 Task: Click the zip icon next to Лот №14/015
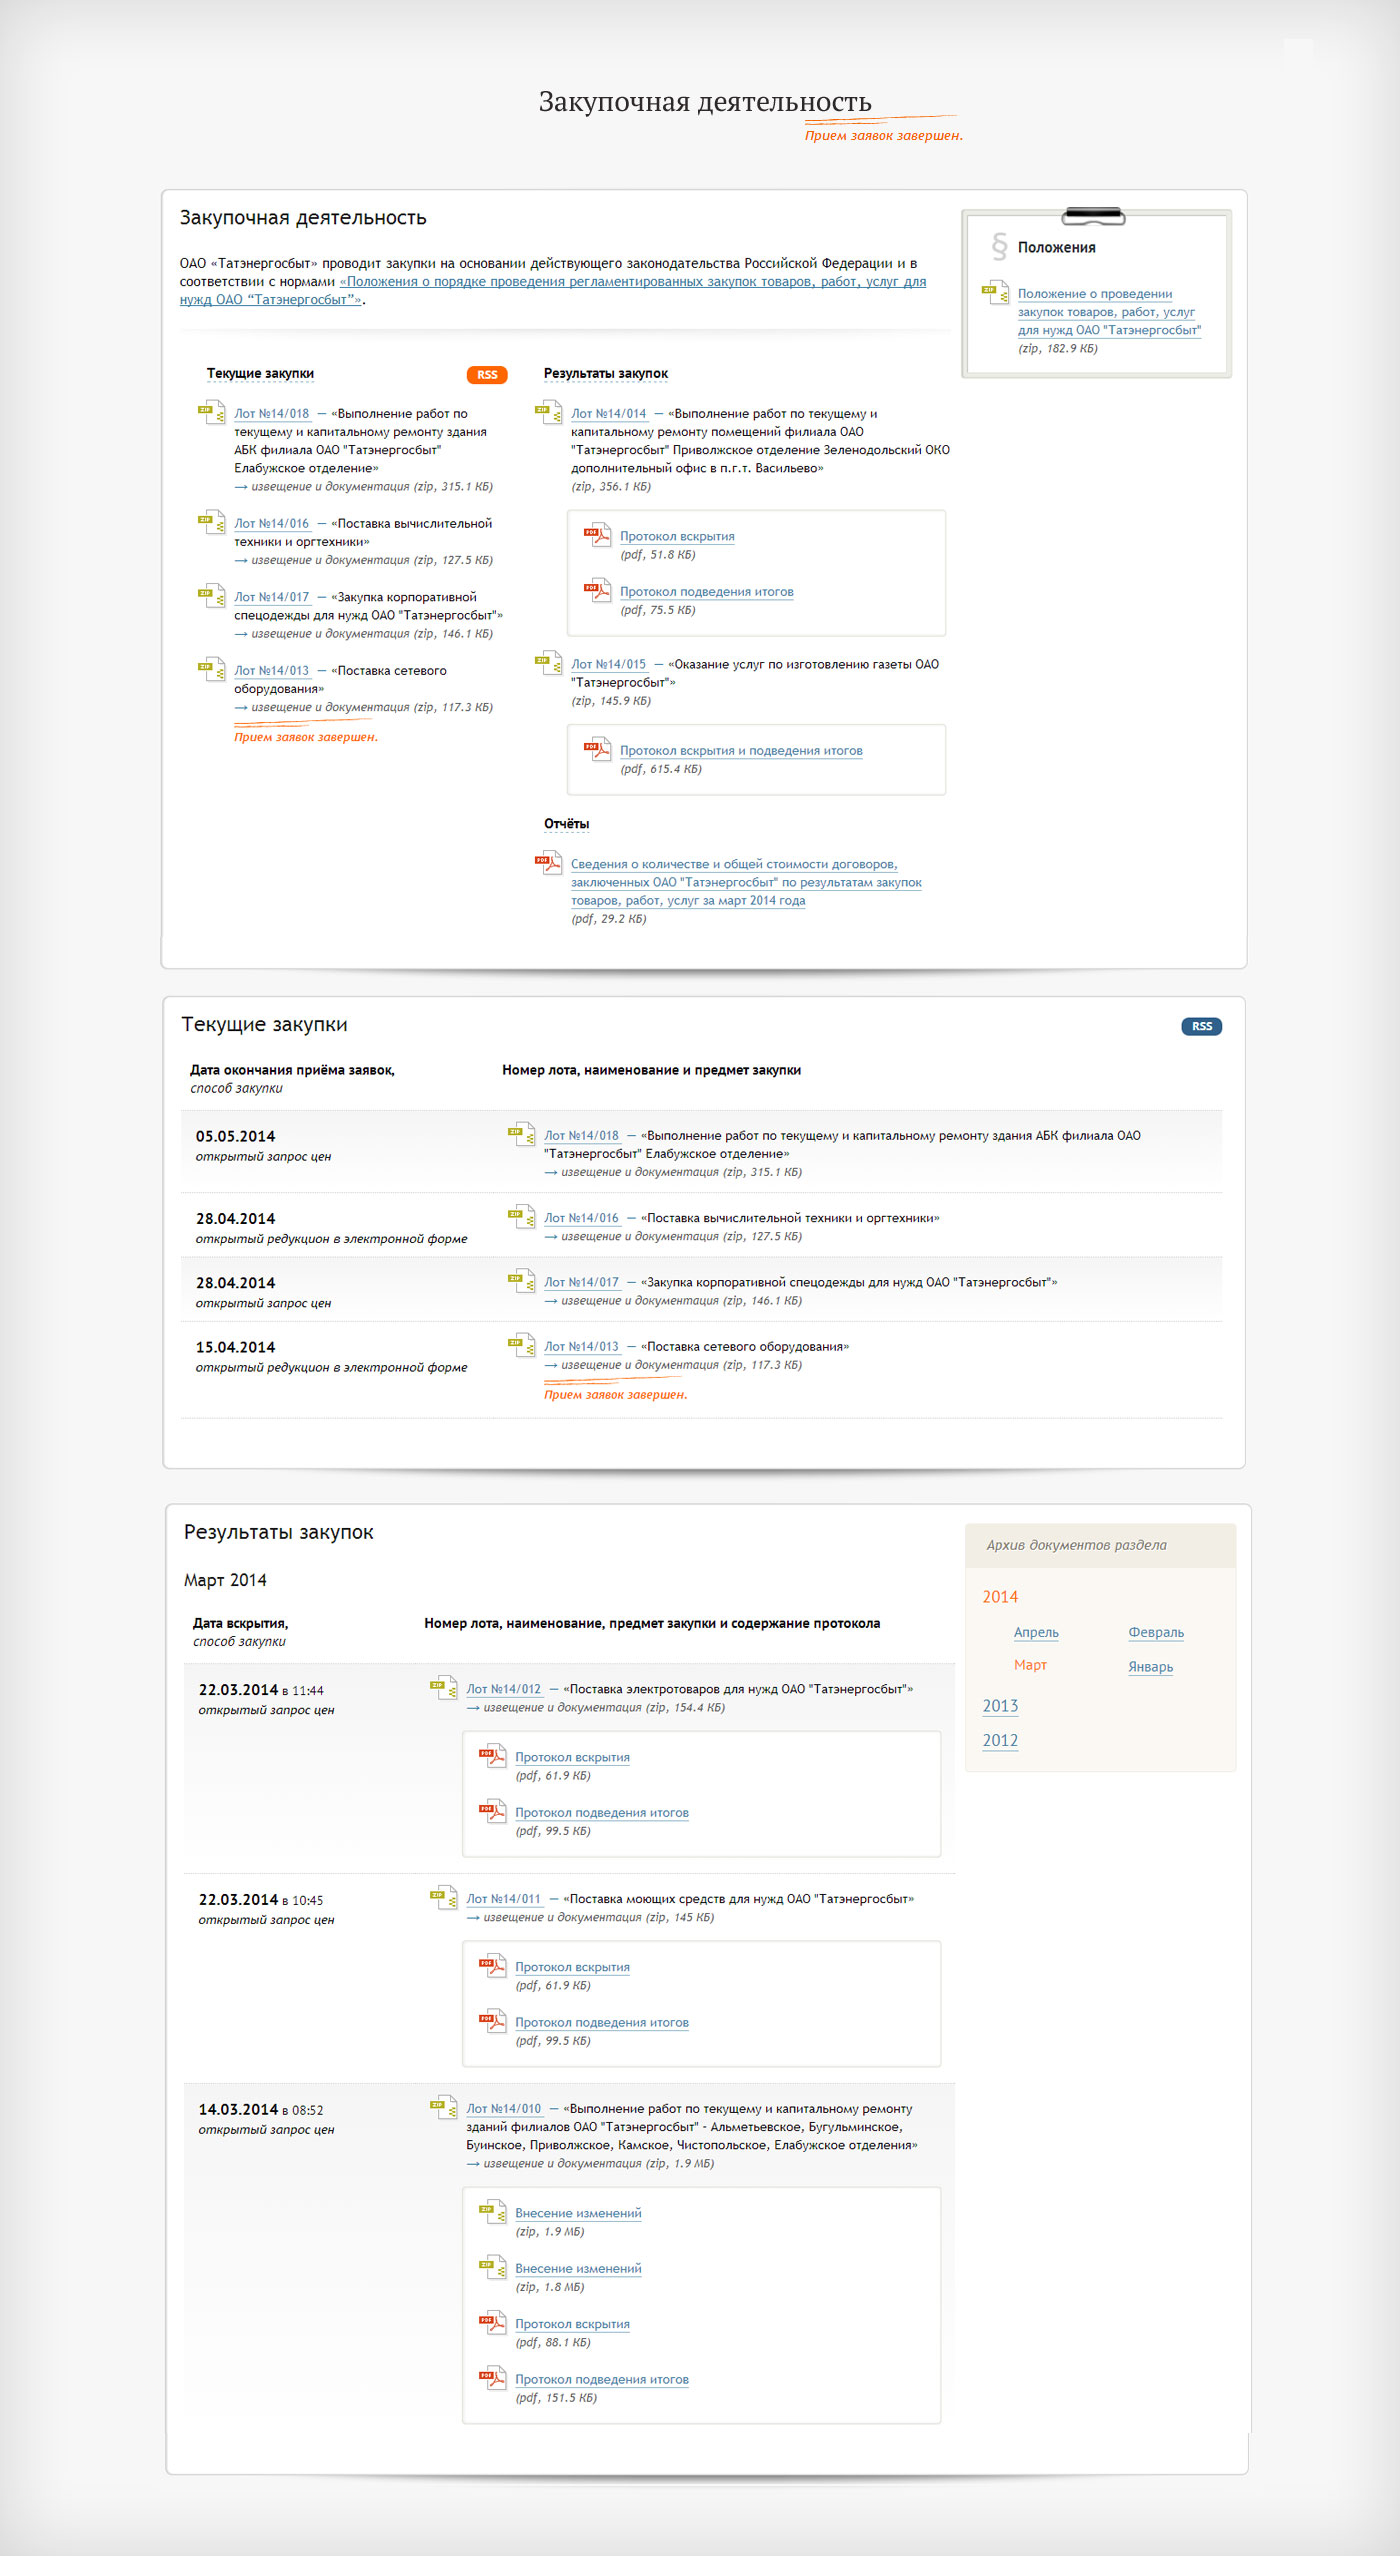[548, 663]
